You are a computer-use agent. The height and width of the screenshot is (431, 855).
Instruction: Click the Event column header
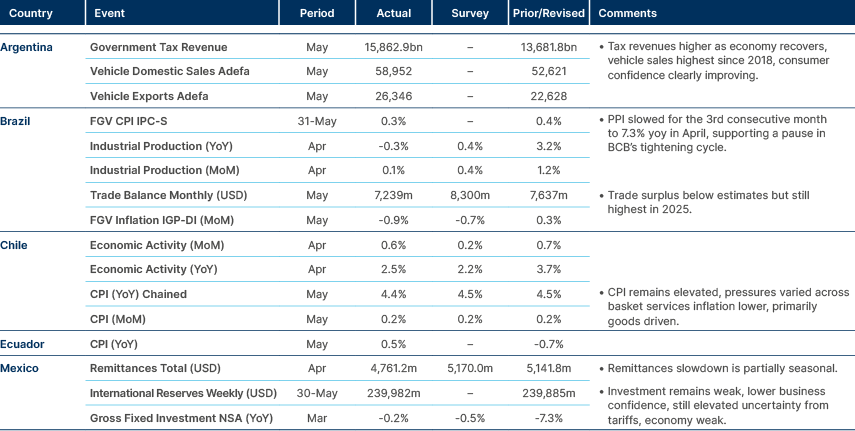[109, 14]
